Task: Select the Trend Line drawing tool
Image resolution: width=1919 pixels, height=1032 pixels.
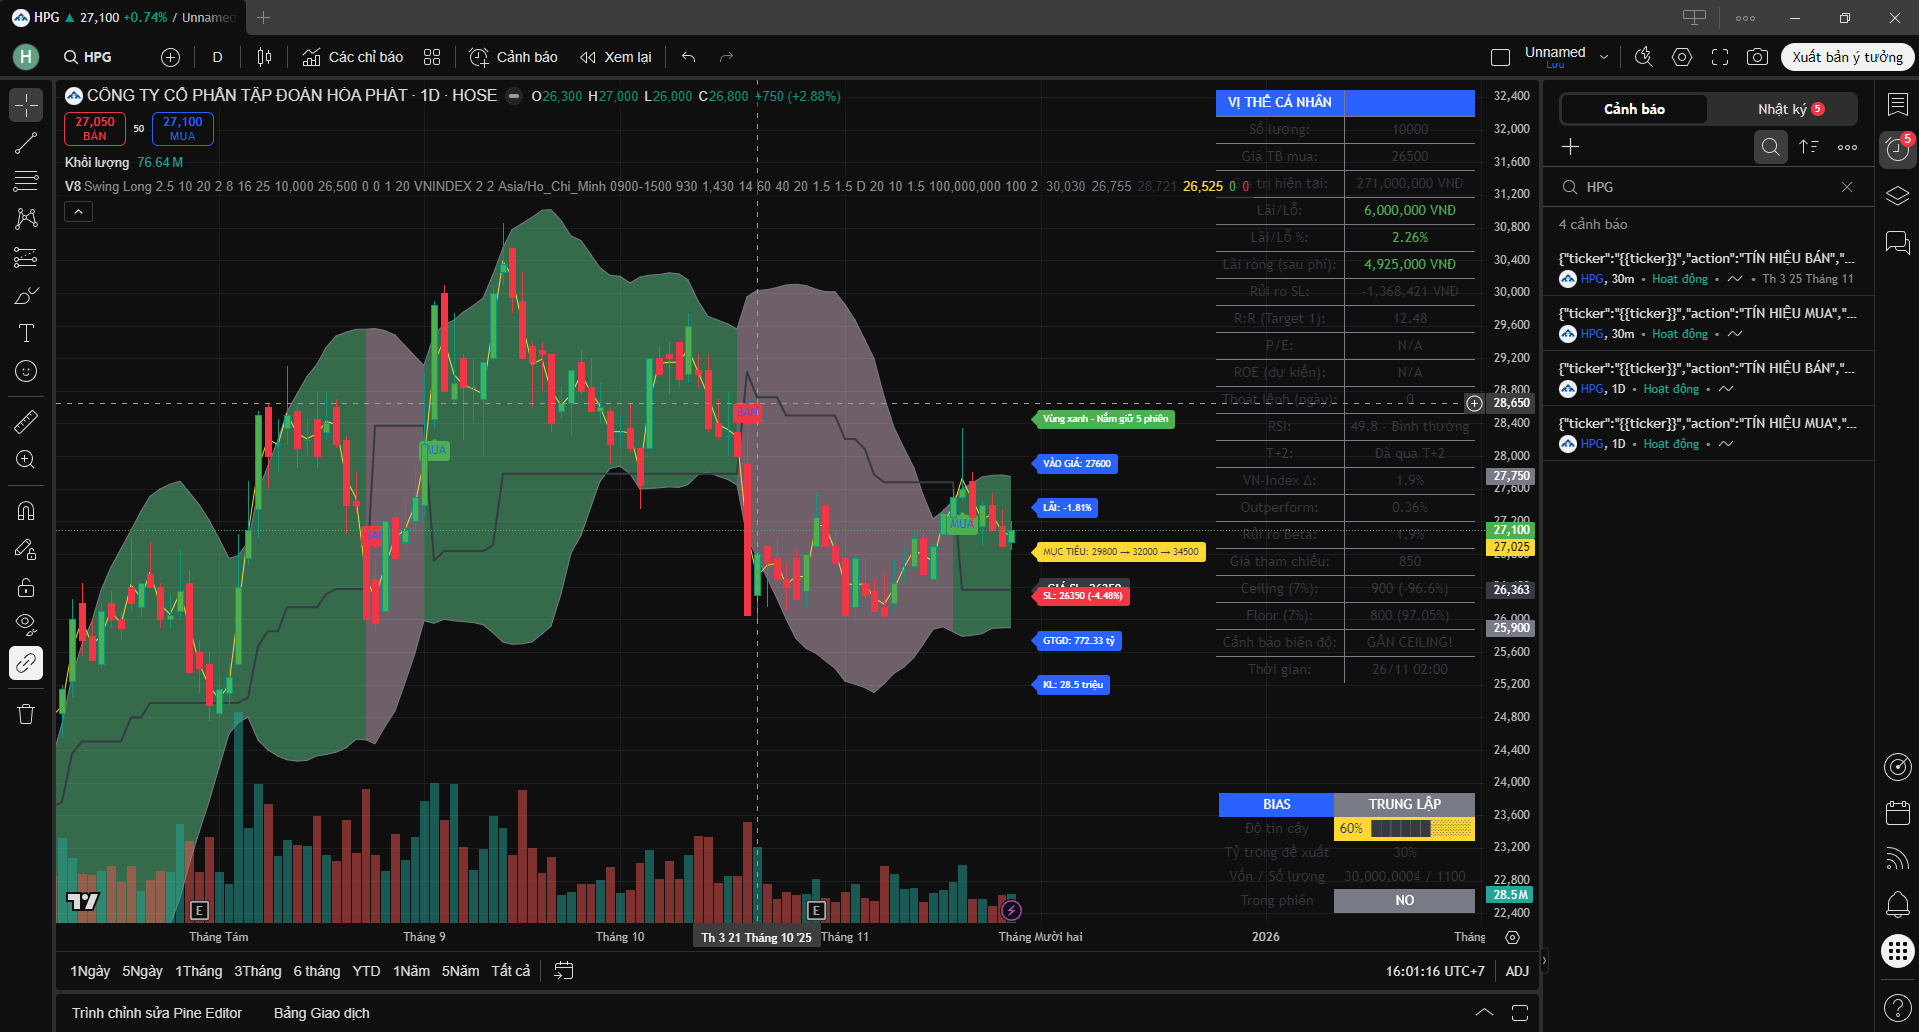Action: coord(25,143)
